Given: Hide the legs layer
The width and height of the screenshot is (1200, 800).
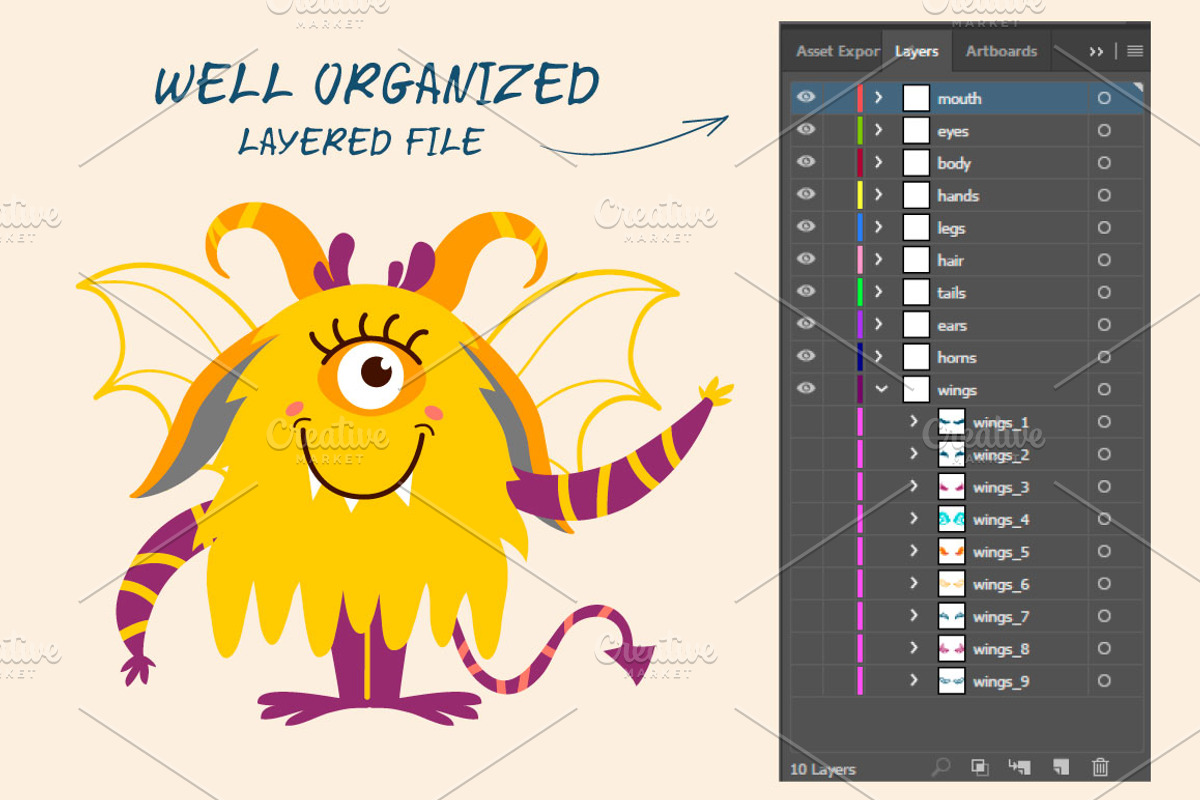Looking at the screenshot, I should pos(806,227).
